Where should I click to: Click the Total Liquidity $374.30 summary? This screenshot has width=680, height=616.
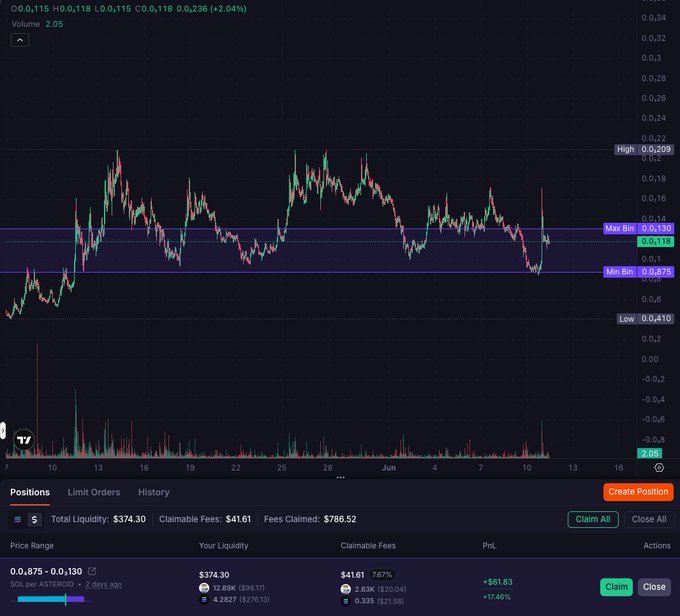point(98,519)
